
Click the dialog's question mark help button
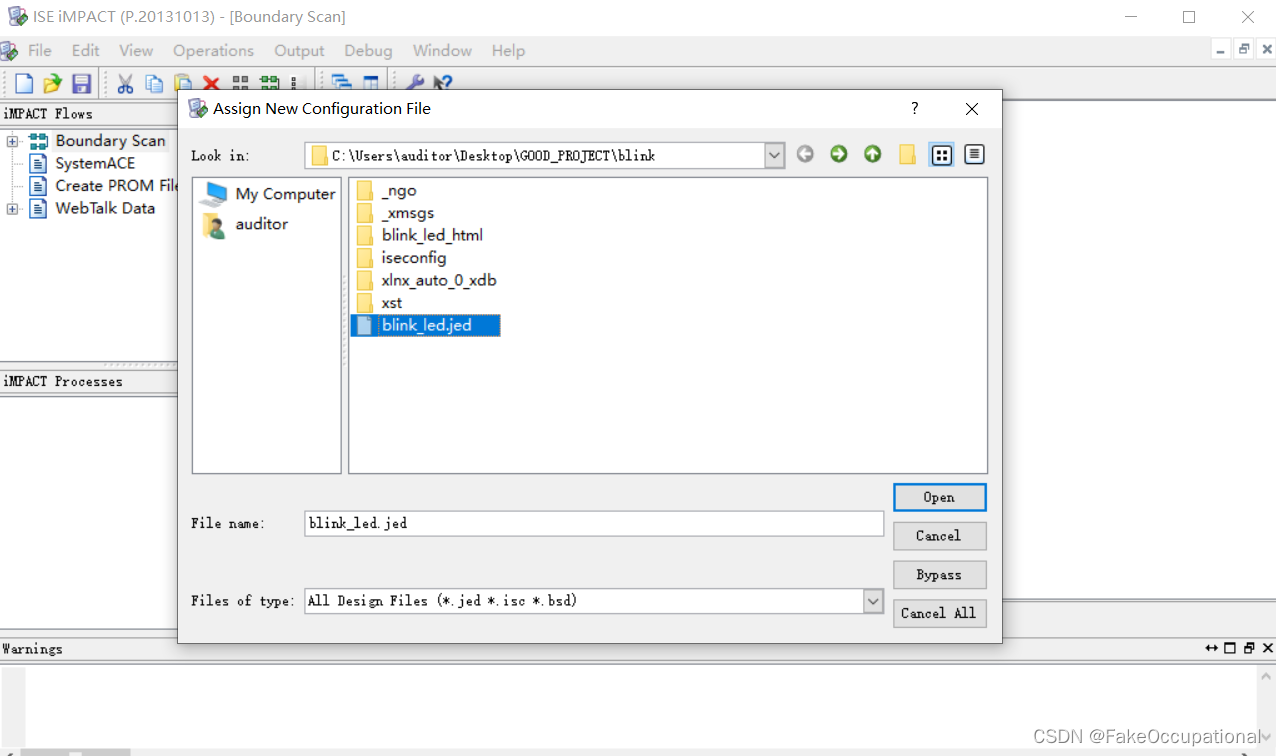(914, 108)
